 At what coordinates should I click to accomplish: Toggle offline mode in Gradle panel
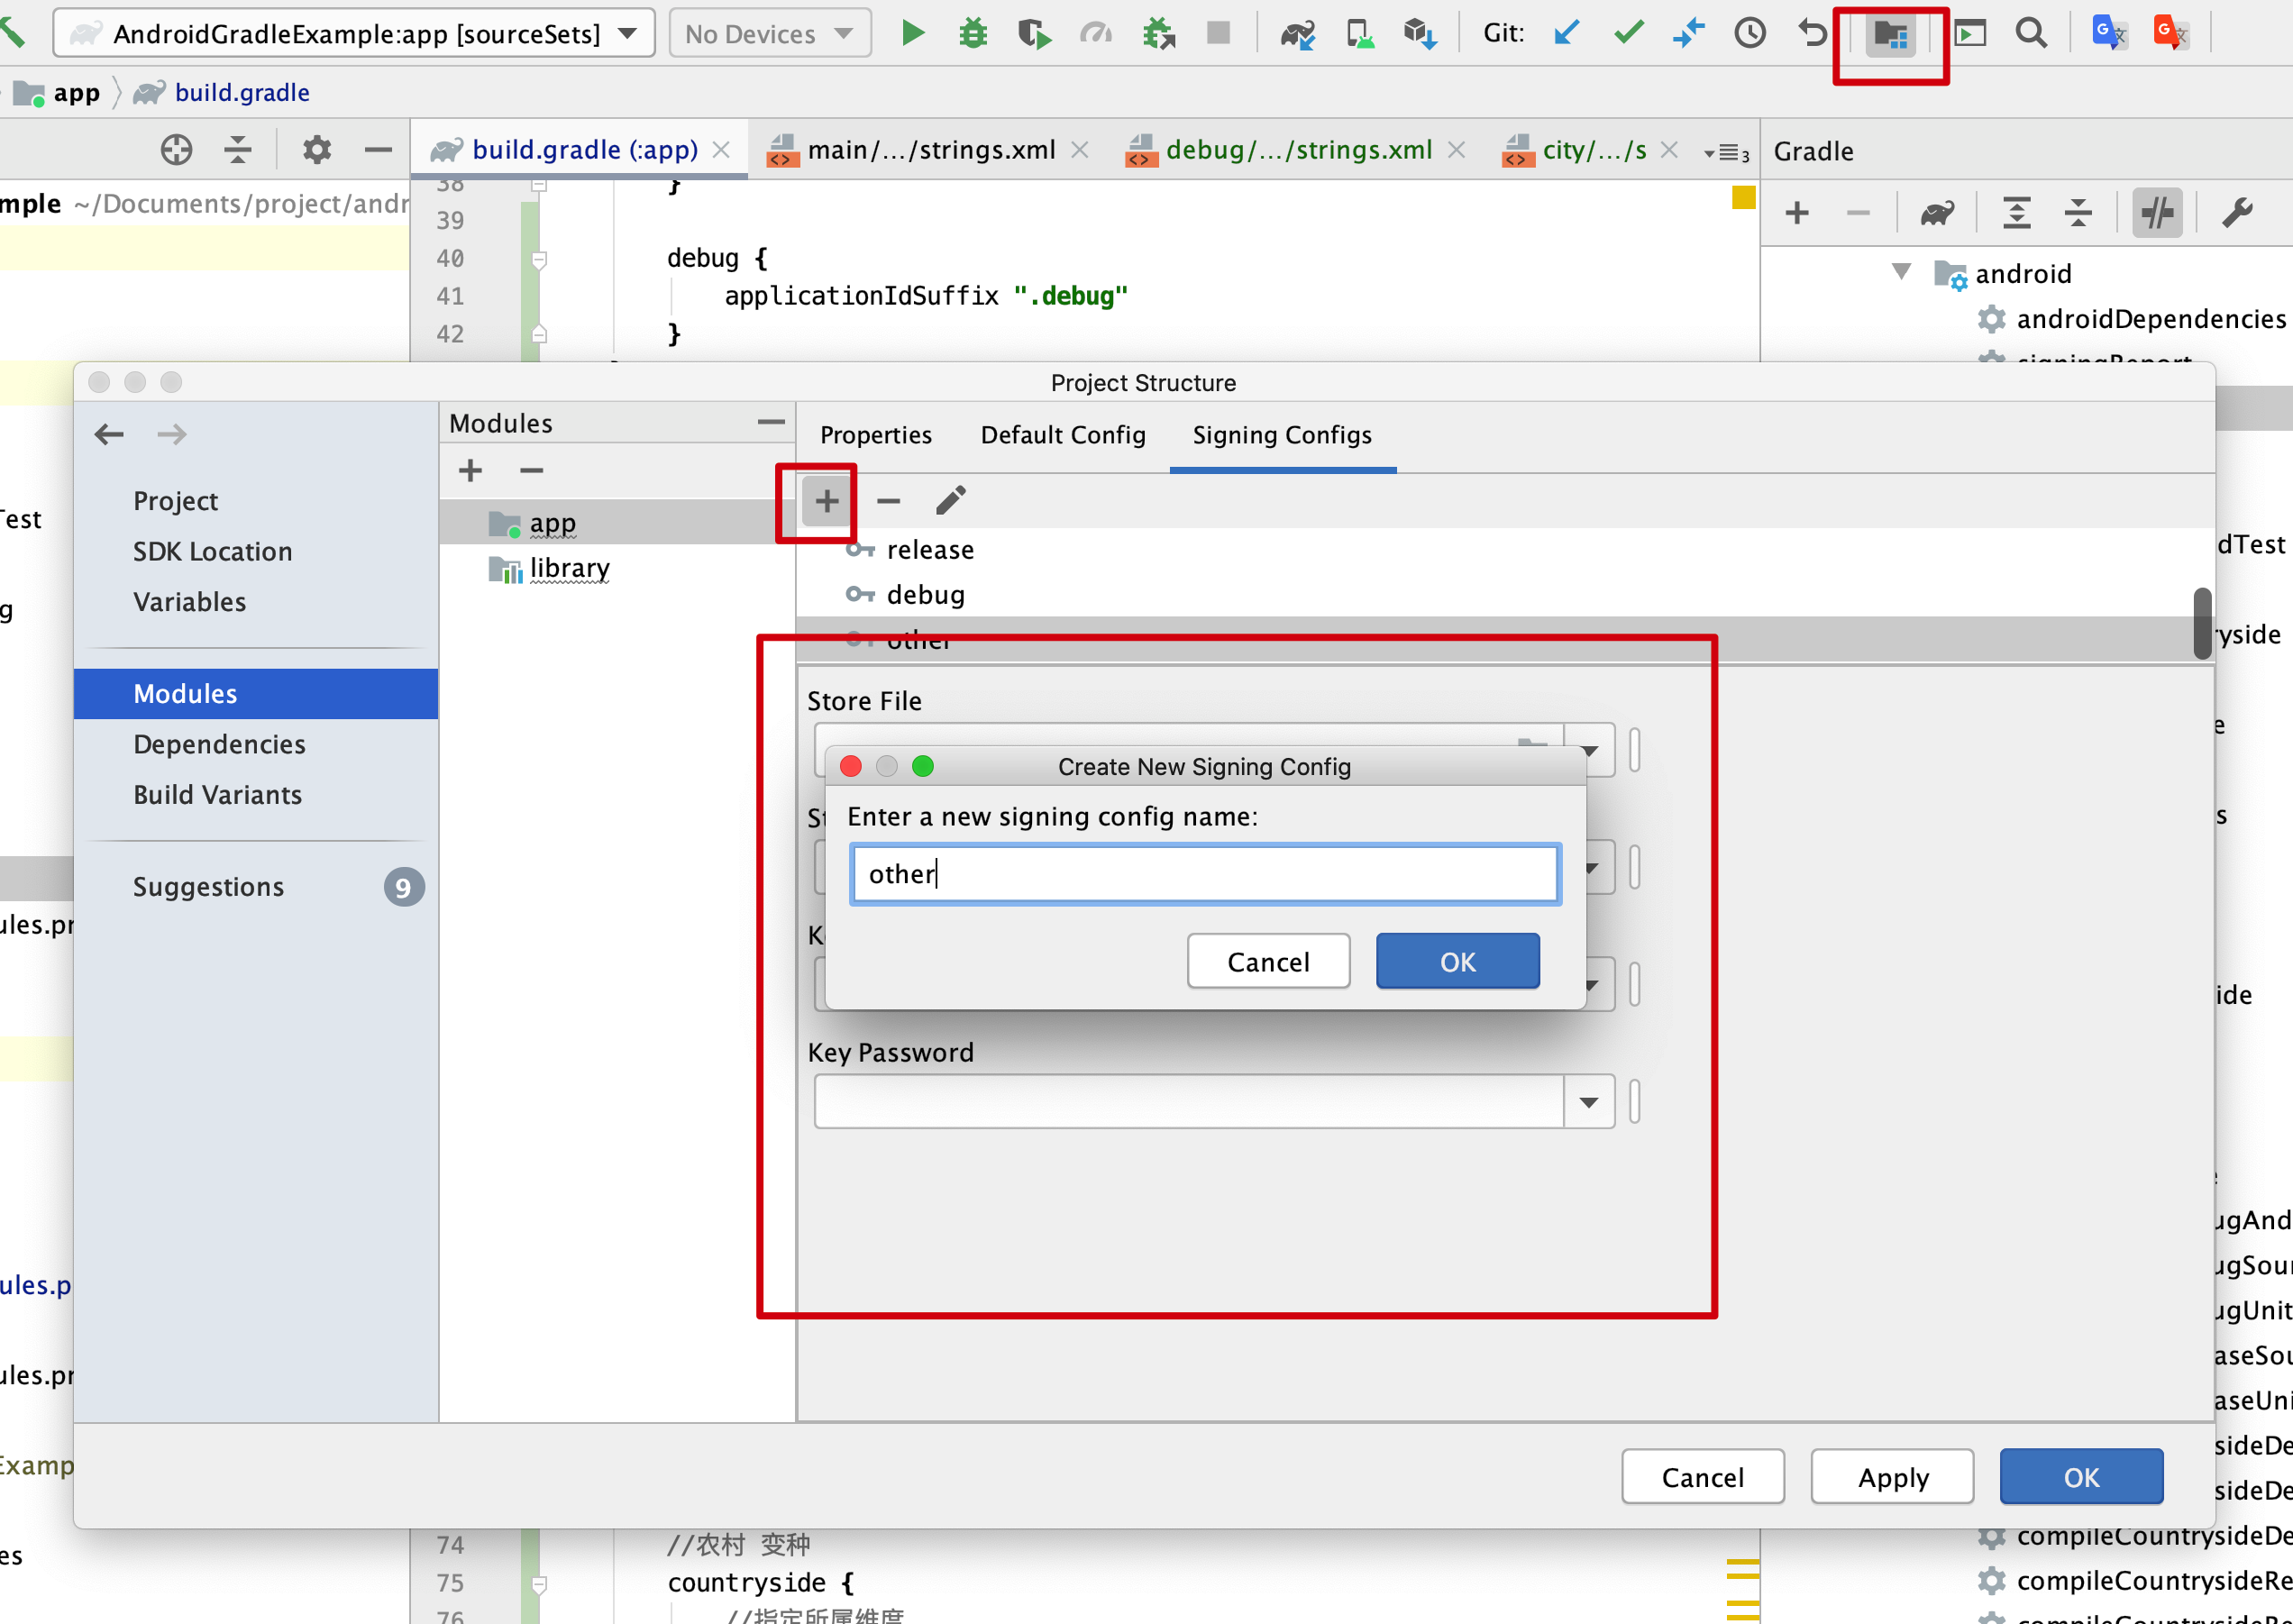point(2157,213)
